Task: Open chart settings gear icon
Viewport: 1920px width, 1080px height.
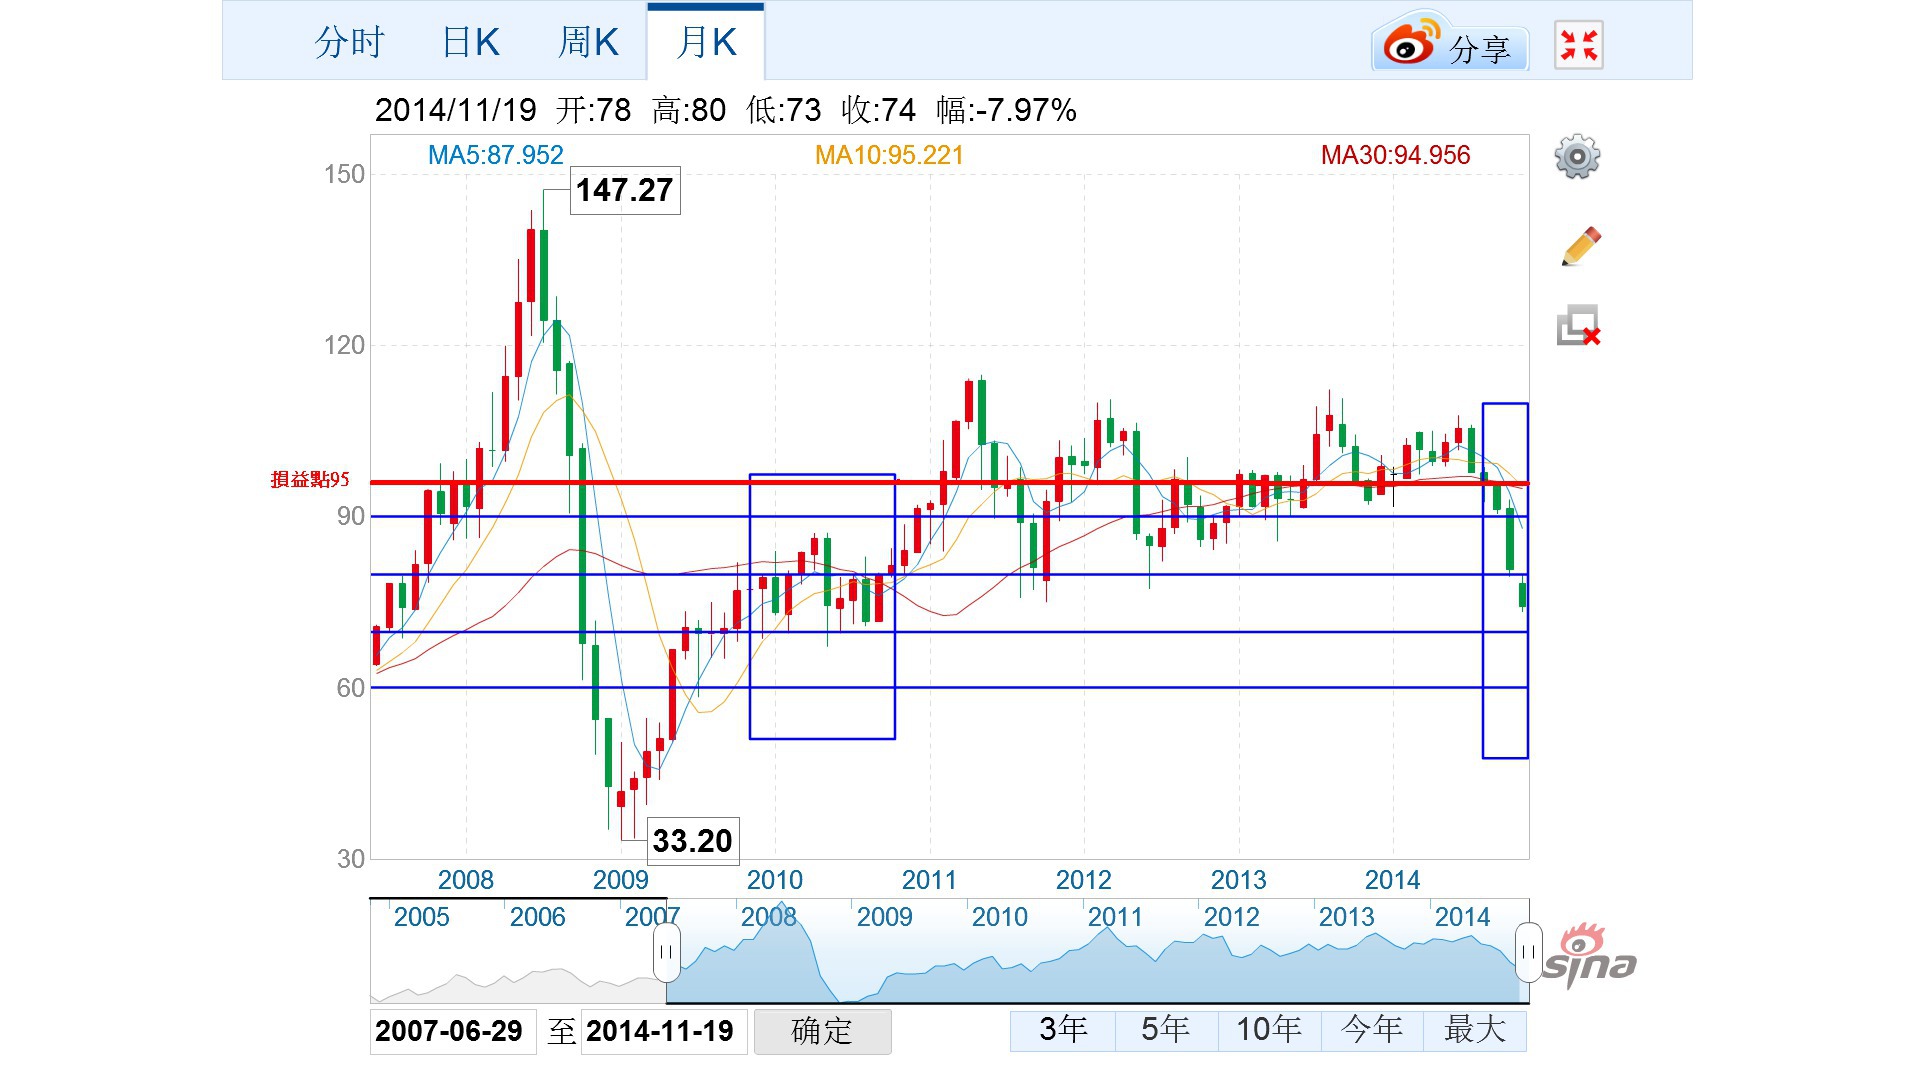Action: [1577, 157]
